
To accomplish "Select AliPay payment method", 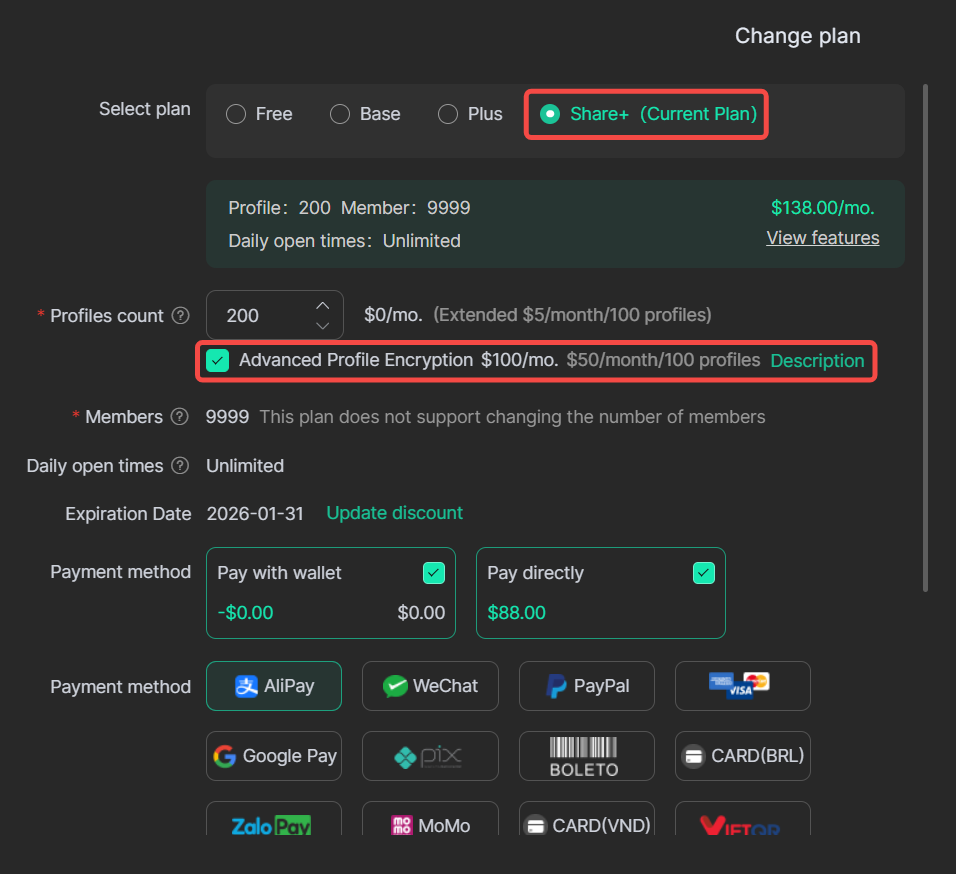I will click(274, 686).
